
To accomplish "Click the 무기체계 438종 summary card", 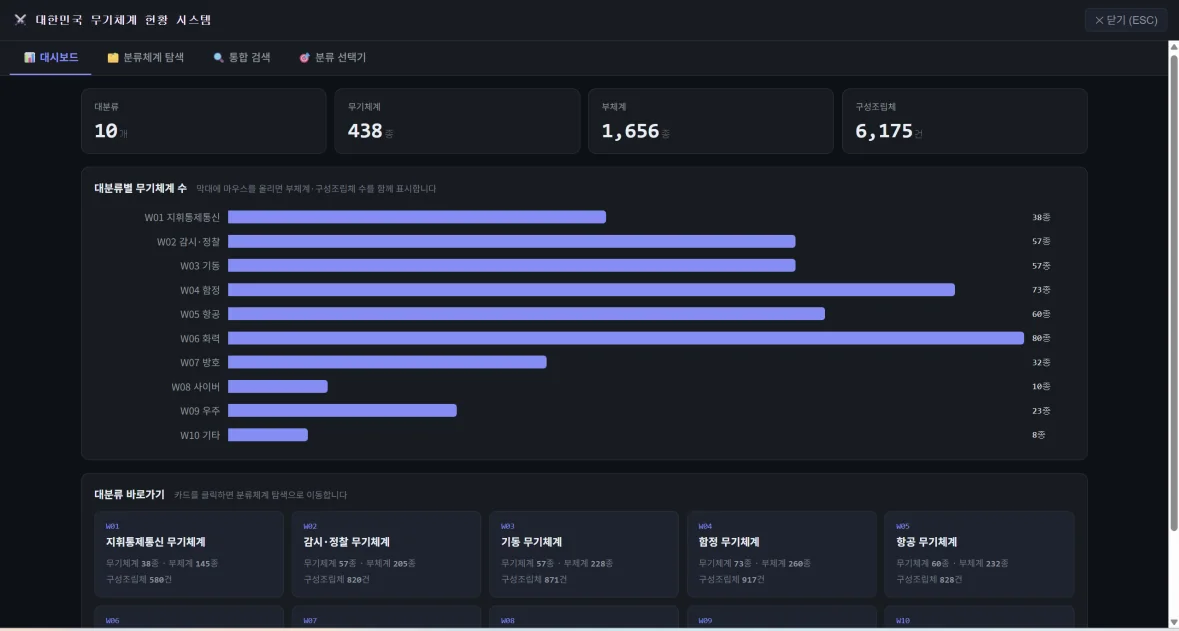I will [x=457, y=121].
